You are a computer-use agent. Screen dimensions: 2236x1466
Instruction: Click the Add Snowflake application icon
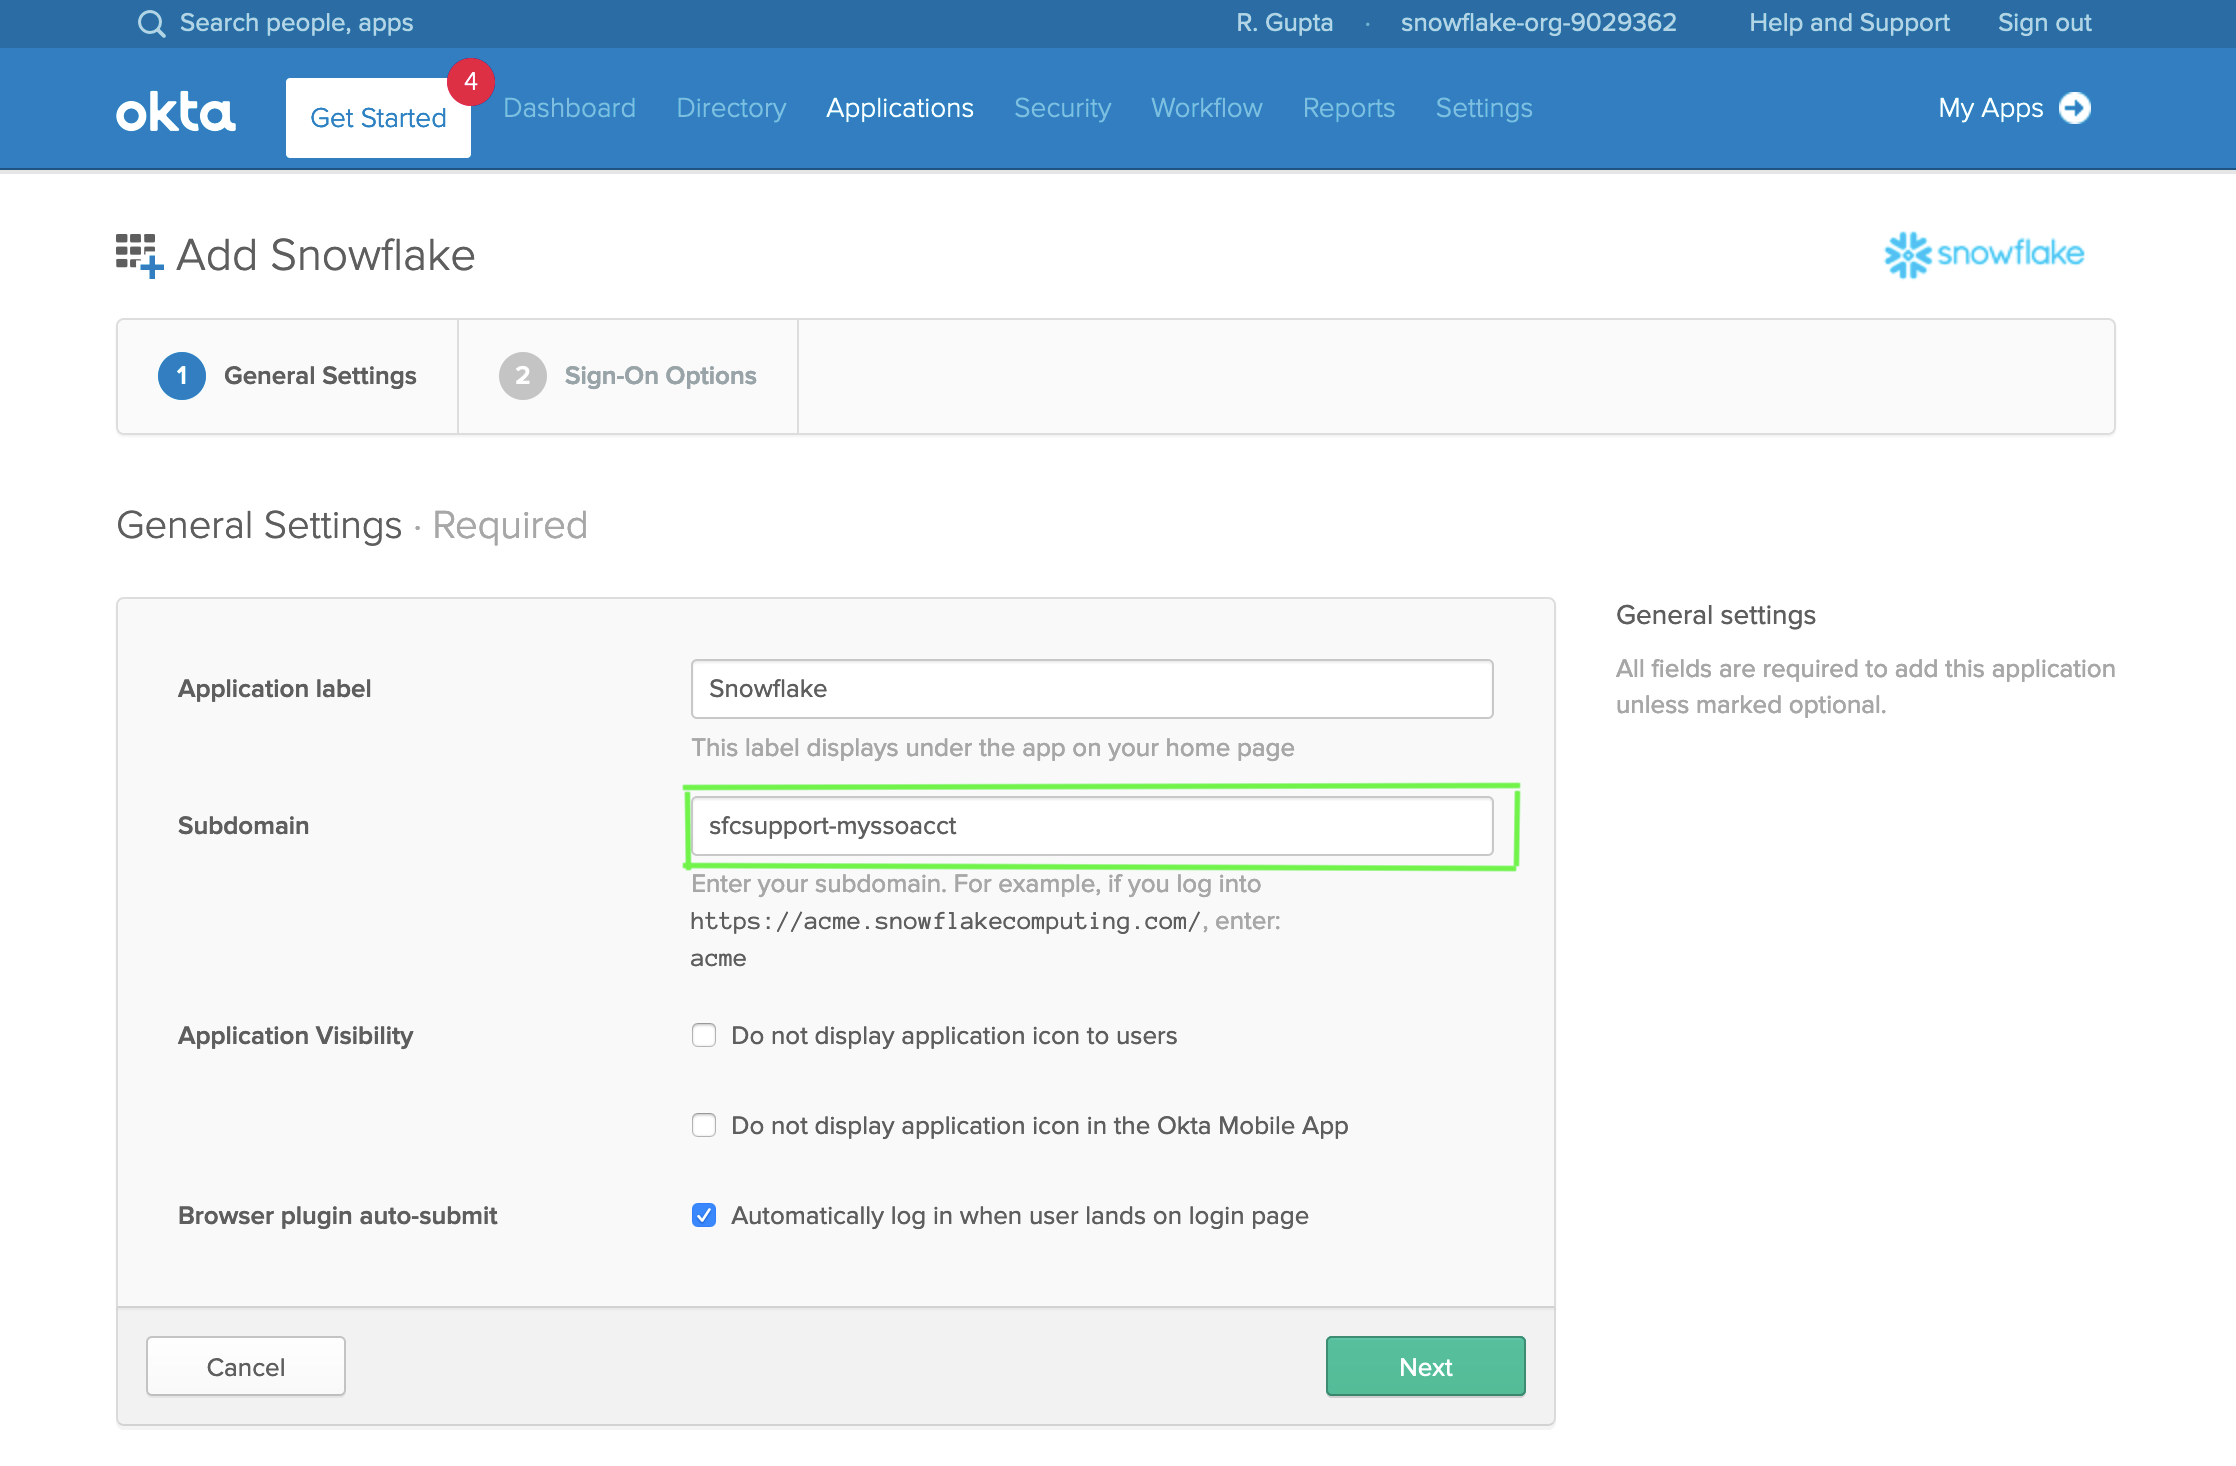click(x=138, y=253)
